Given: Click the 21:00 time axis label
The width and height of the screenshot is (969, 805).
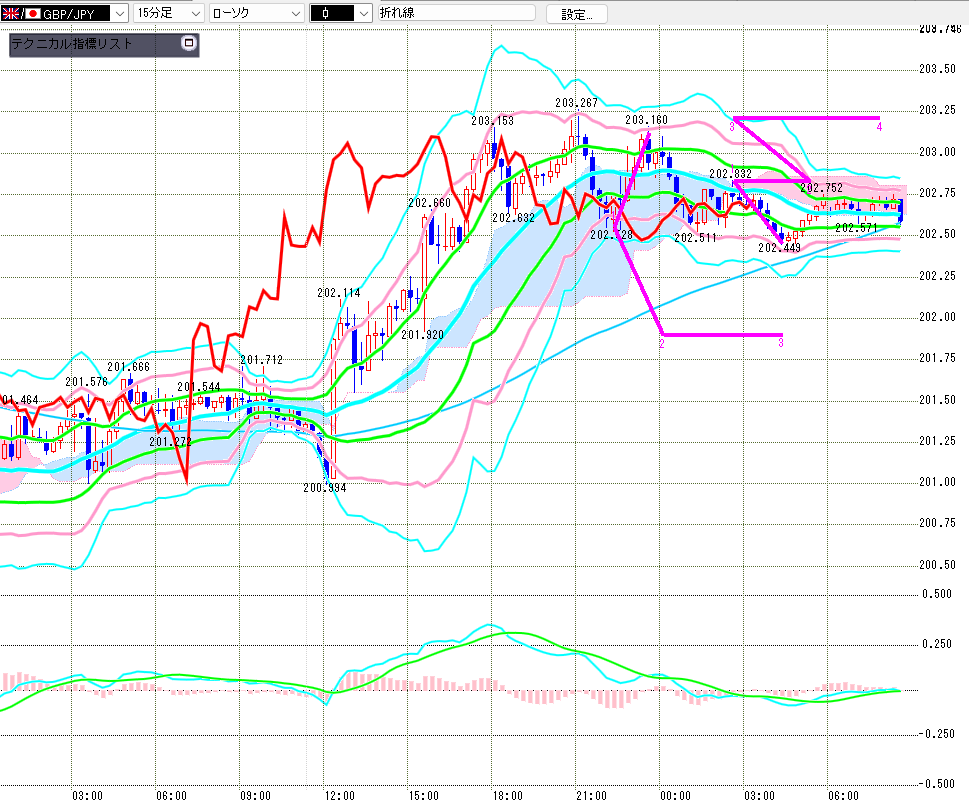Looking at the screenshot, I should point(591,795).
